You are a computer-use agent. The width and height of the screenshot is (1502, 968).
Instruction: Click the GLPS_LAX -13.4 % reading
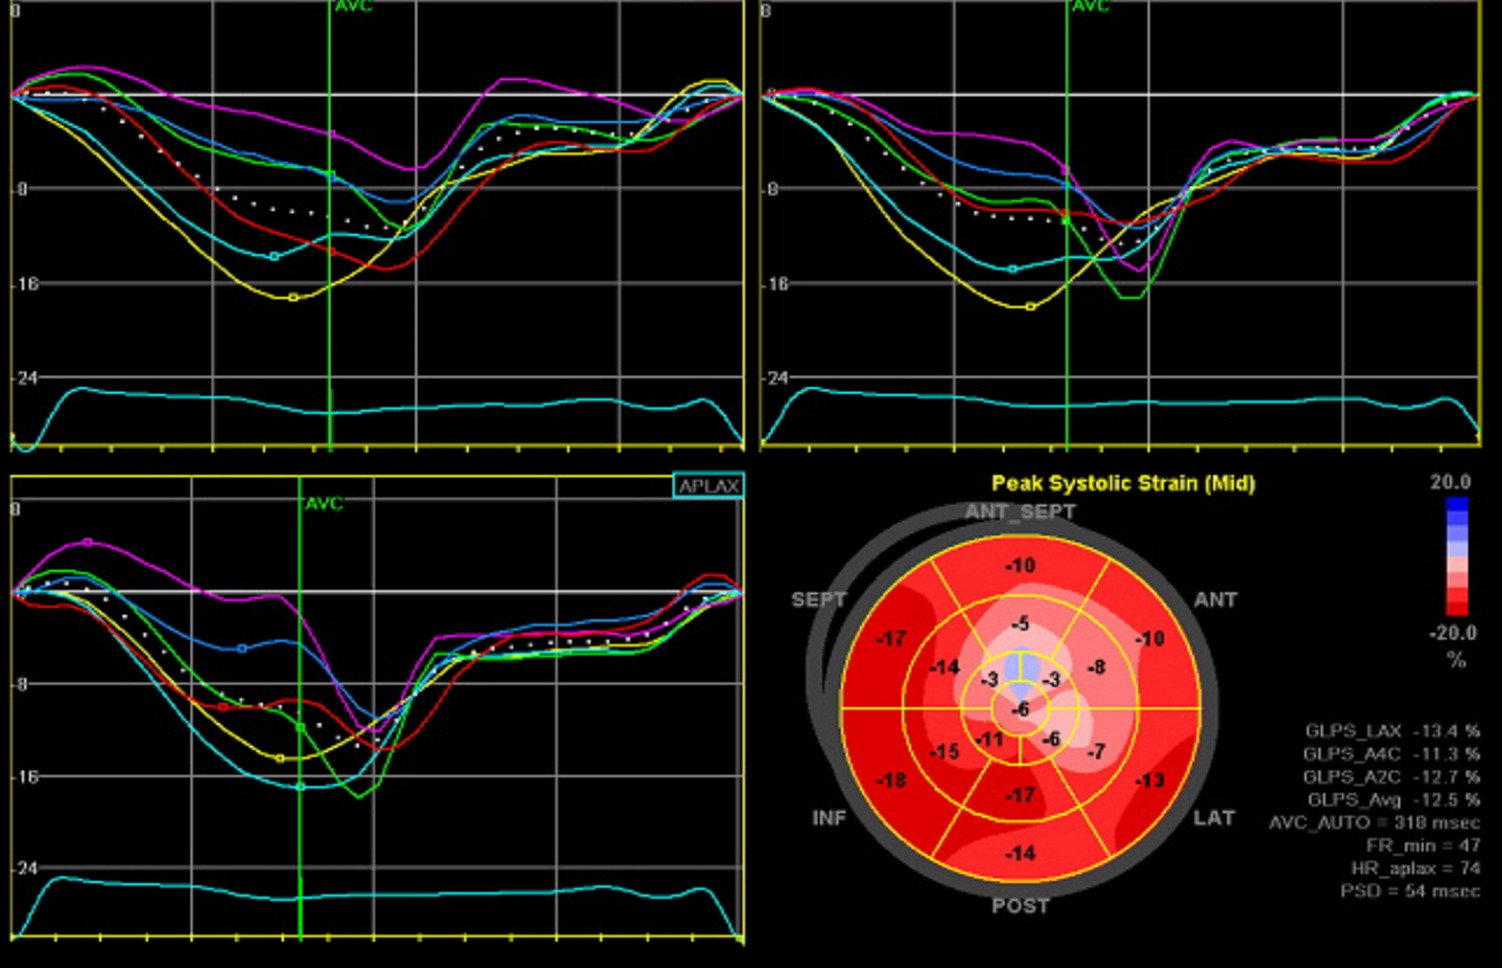tap(1392, 731)
